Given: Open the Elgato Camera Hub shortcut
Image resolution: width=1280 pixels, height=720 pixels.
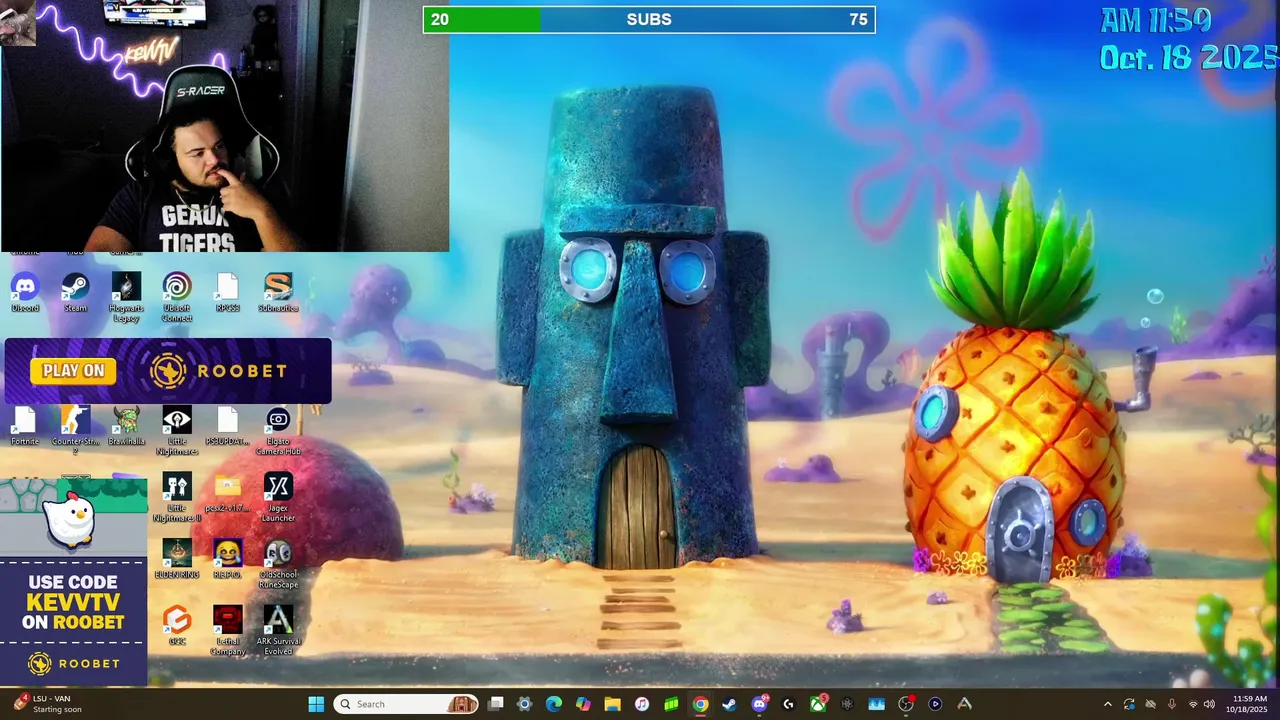Looking at the screenshot, I should pyautogui.click(x=278, y=431).
